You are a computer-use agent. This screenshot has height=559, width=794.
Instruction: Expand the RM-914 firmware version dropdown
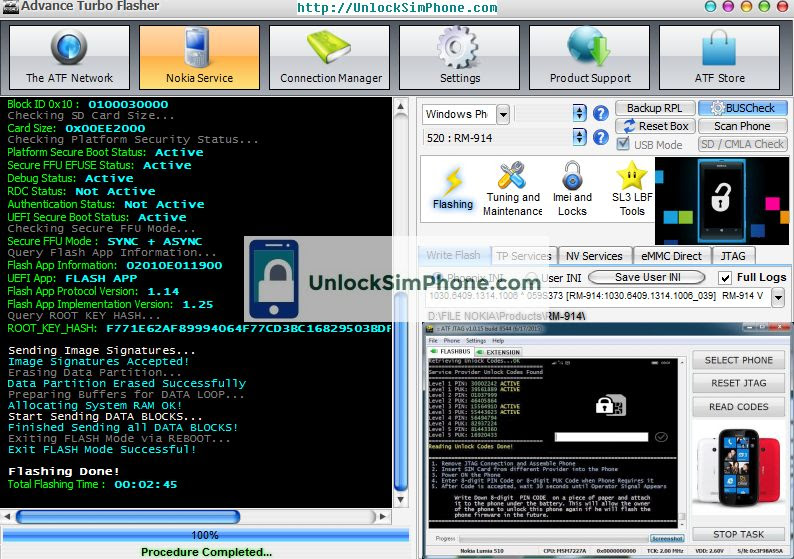pos(778,297)
